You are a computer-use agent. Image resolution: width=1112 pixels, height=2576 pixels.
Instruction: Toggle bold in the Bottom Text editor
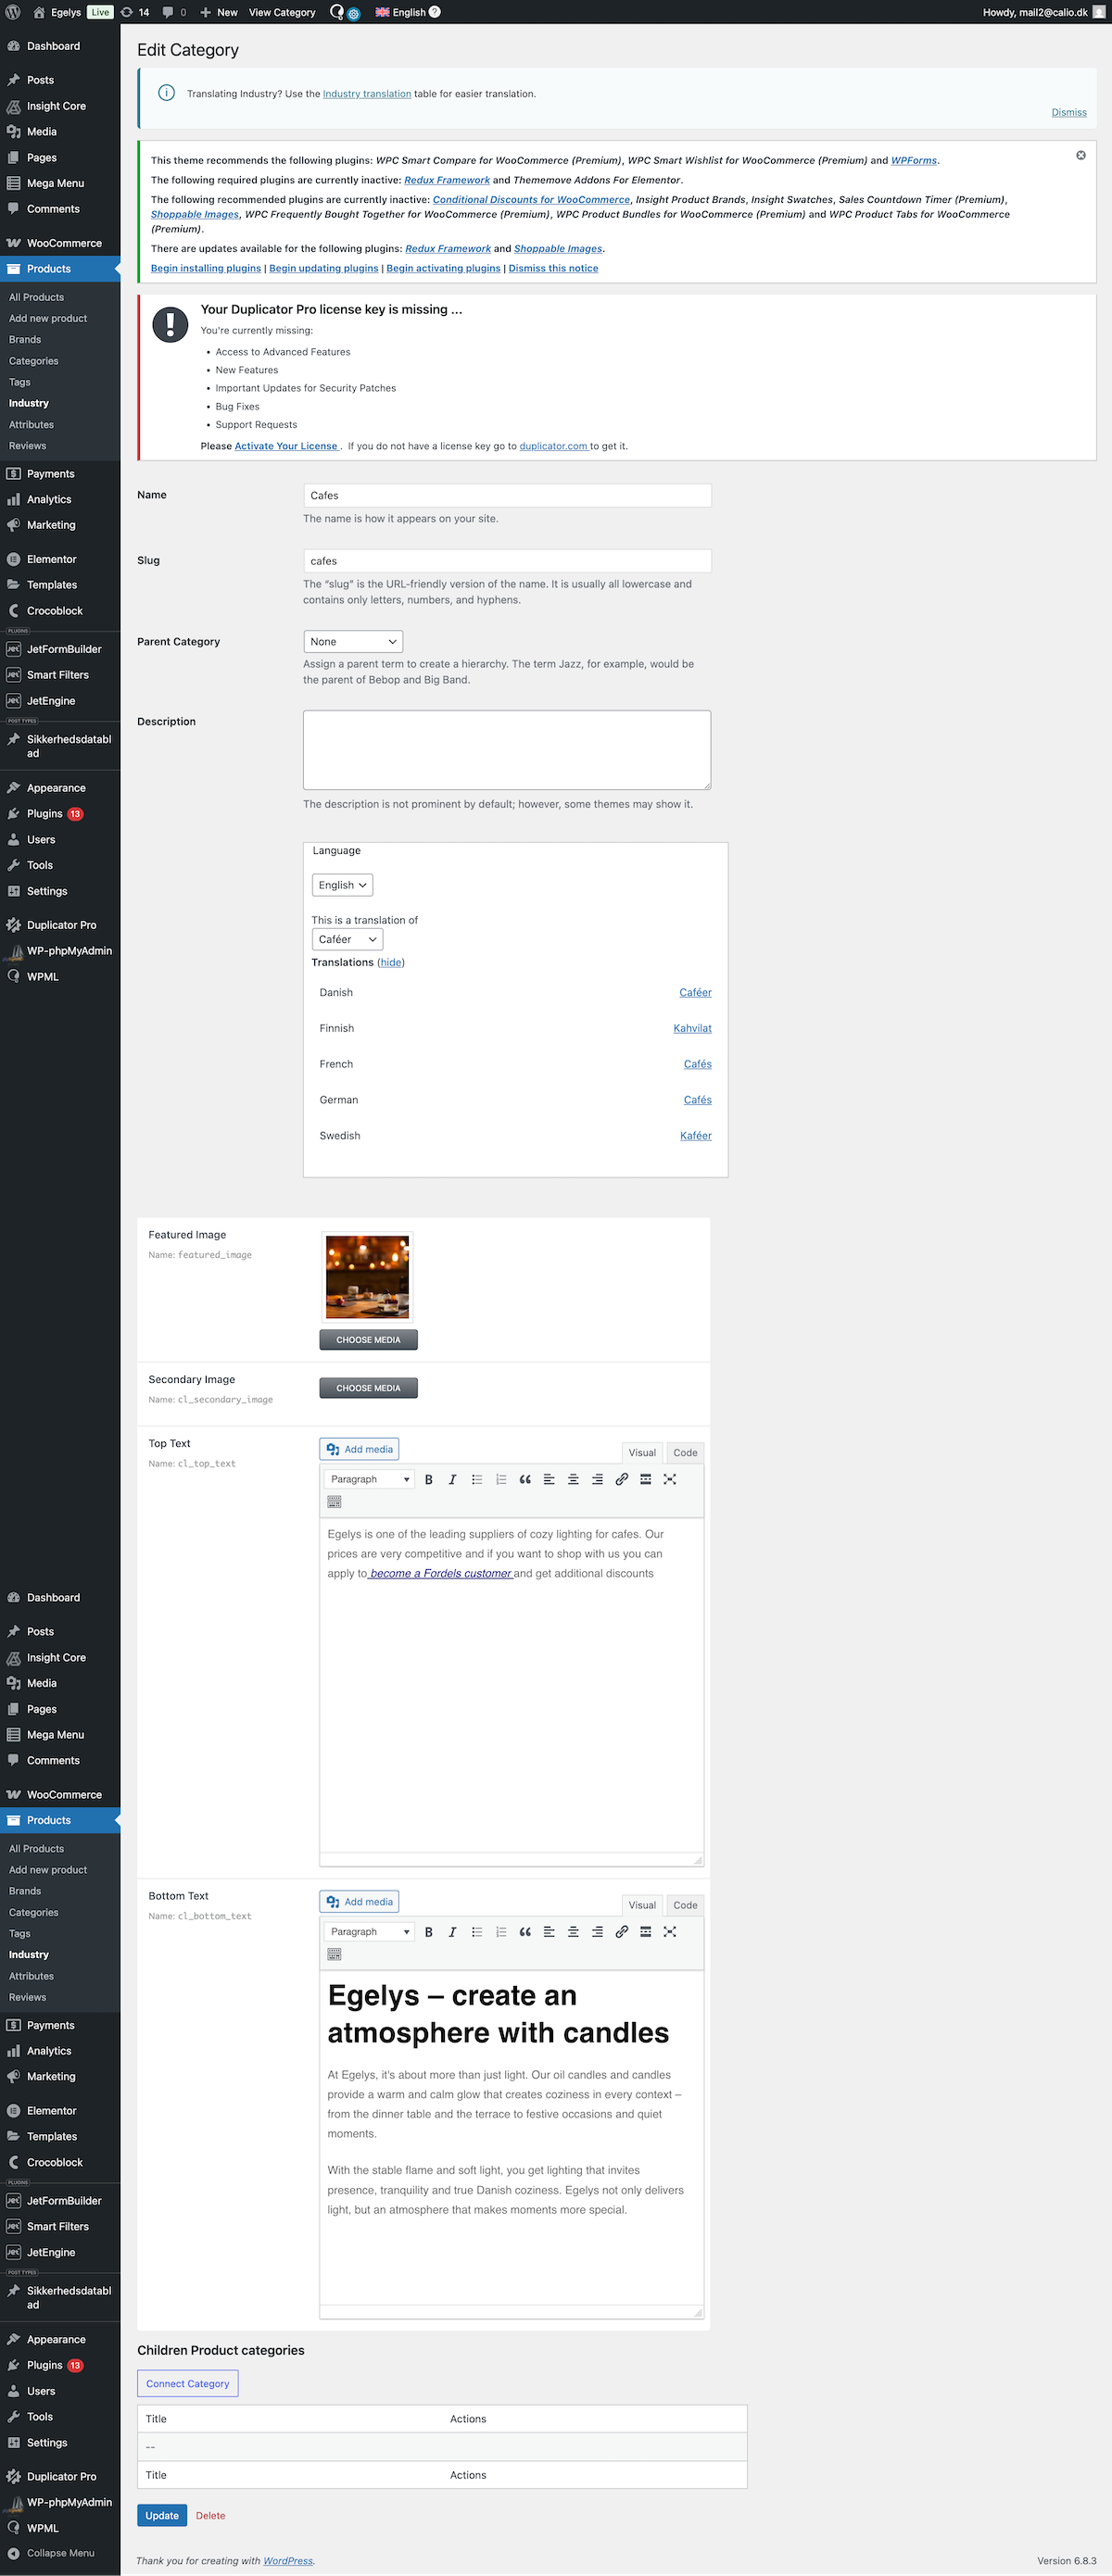pyautogui.click(x=429, y=1932)
